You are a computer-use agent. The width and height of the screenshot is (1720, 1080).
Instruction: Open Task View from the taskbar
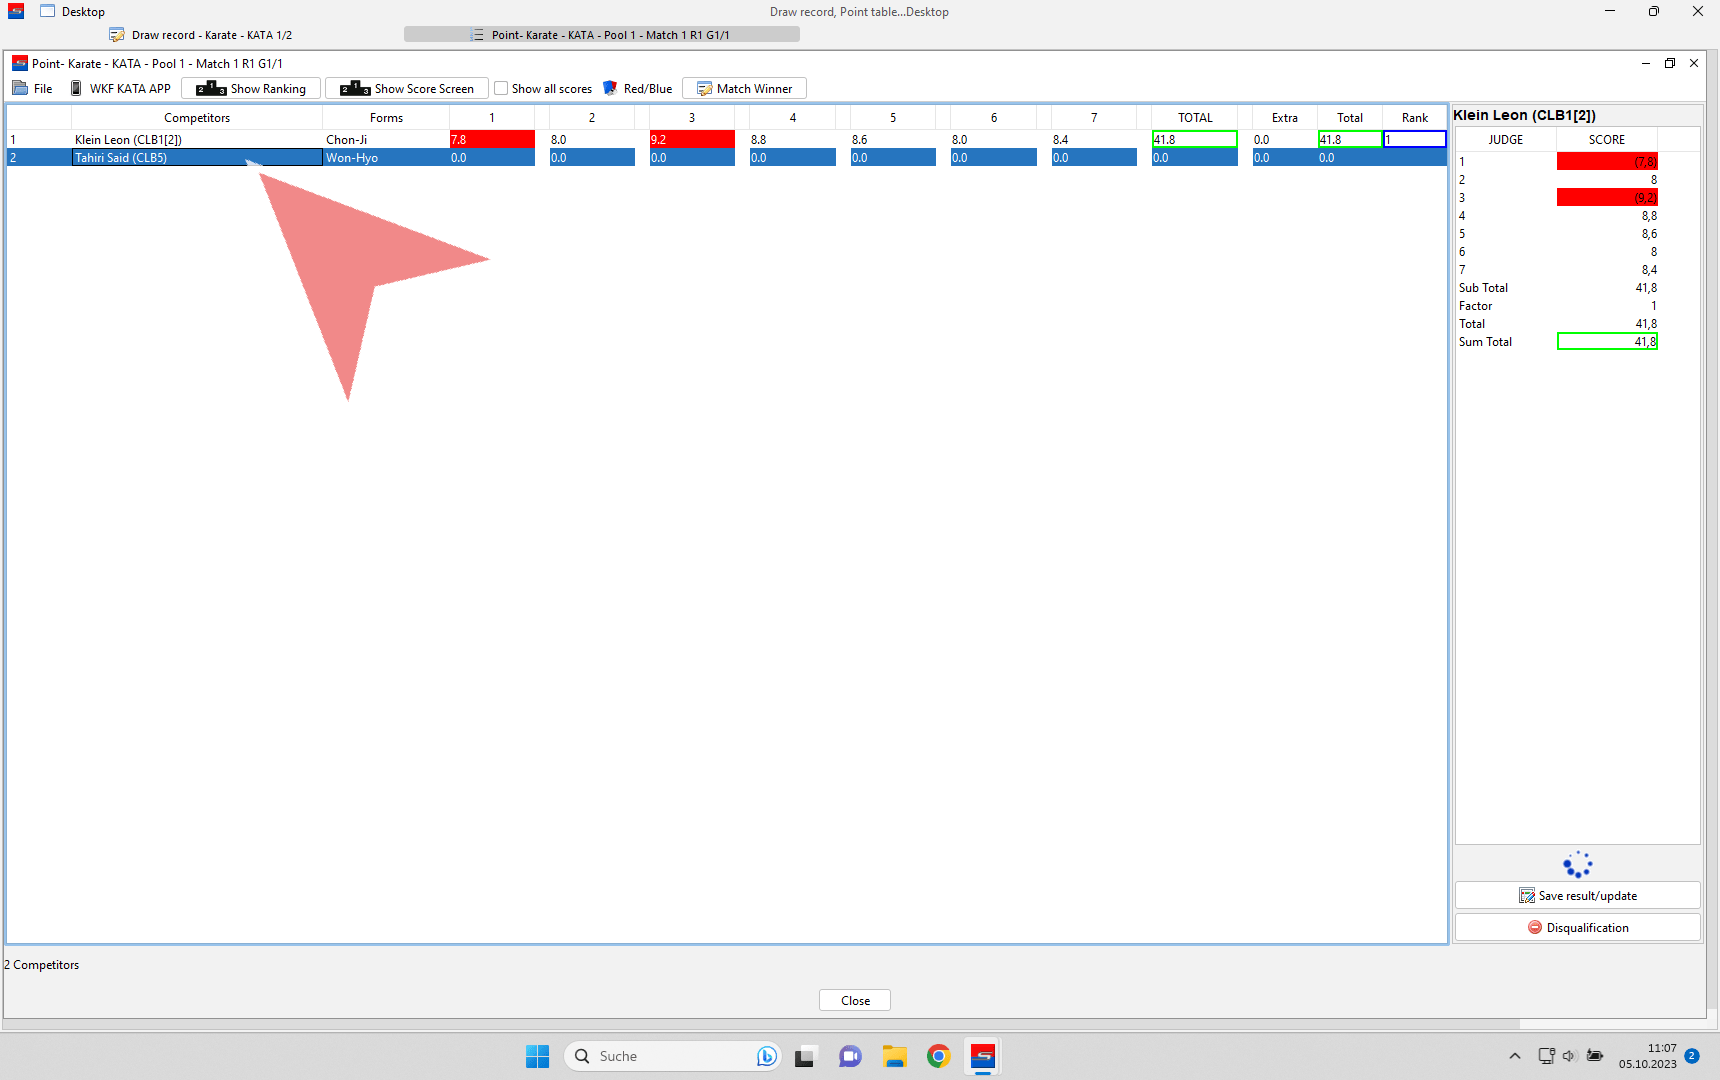[x=805, y=1056]
